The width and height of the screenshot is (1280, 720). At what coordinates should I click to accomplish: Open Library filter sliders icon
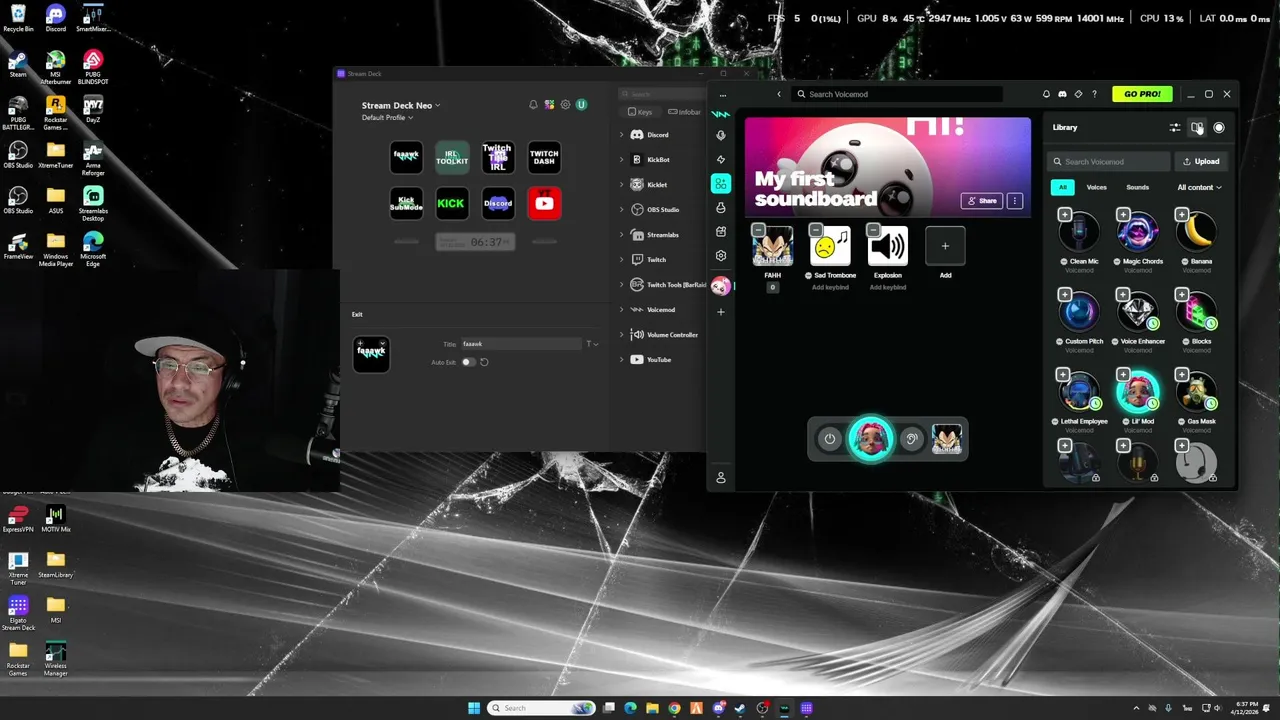(1175, 128)
